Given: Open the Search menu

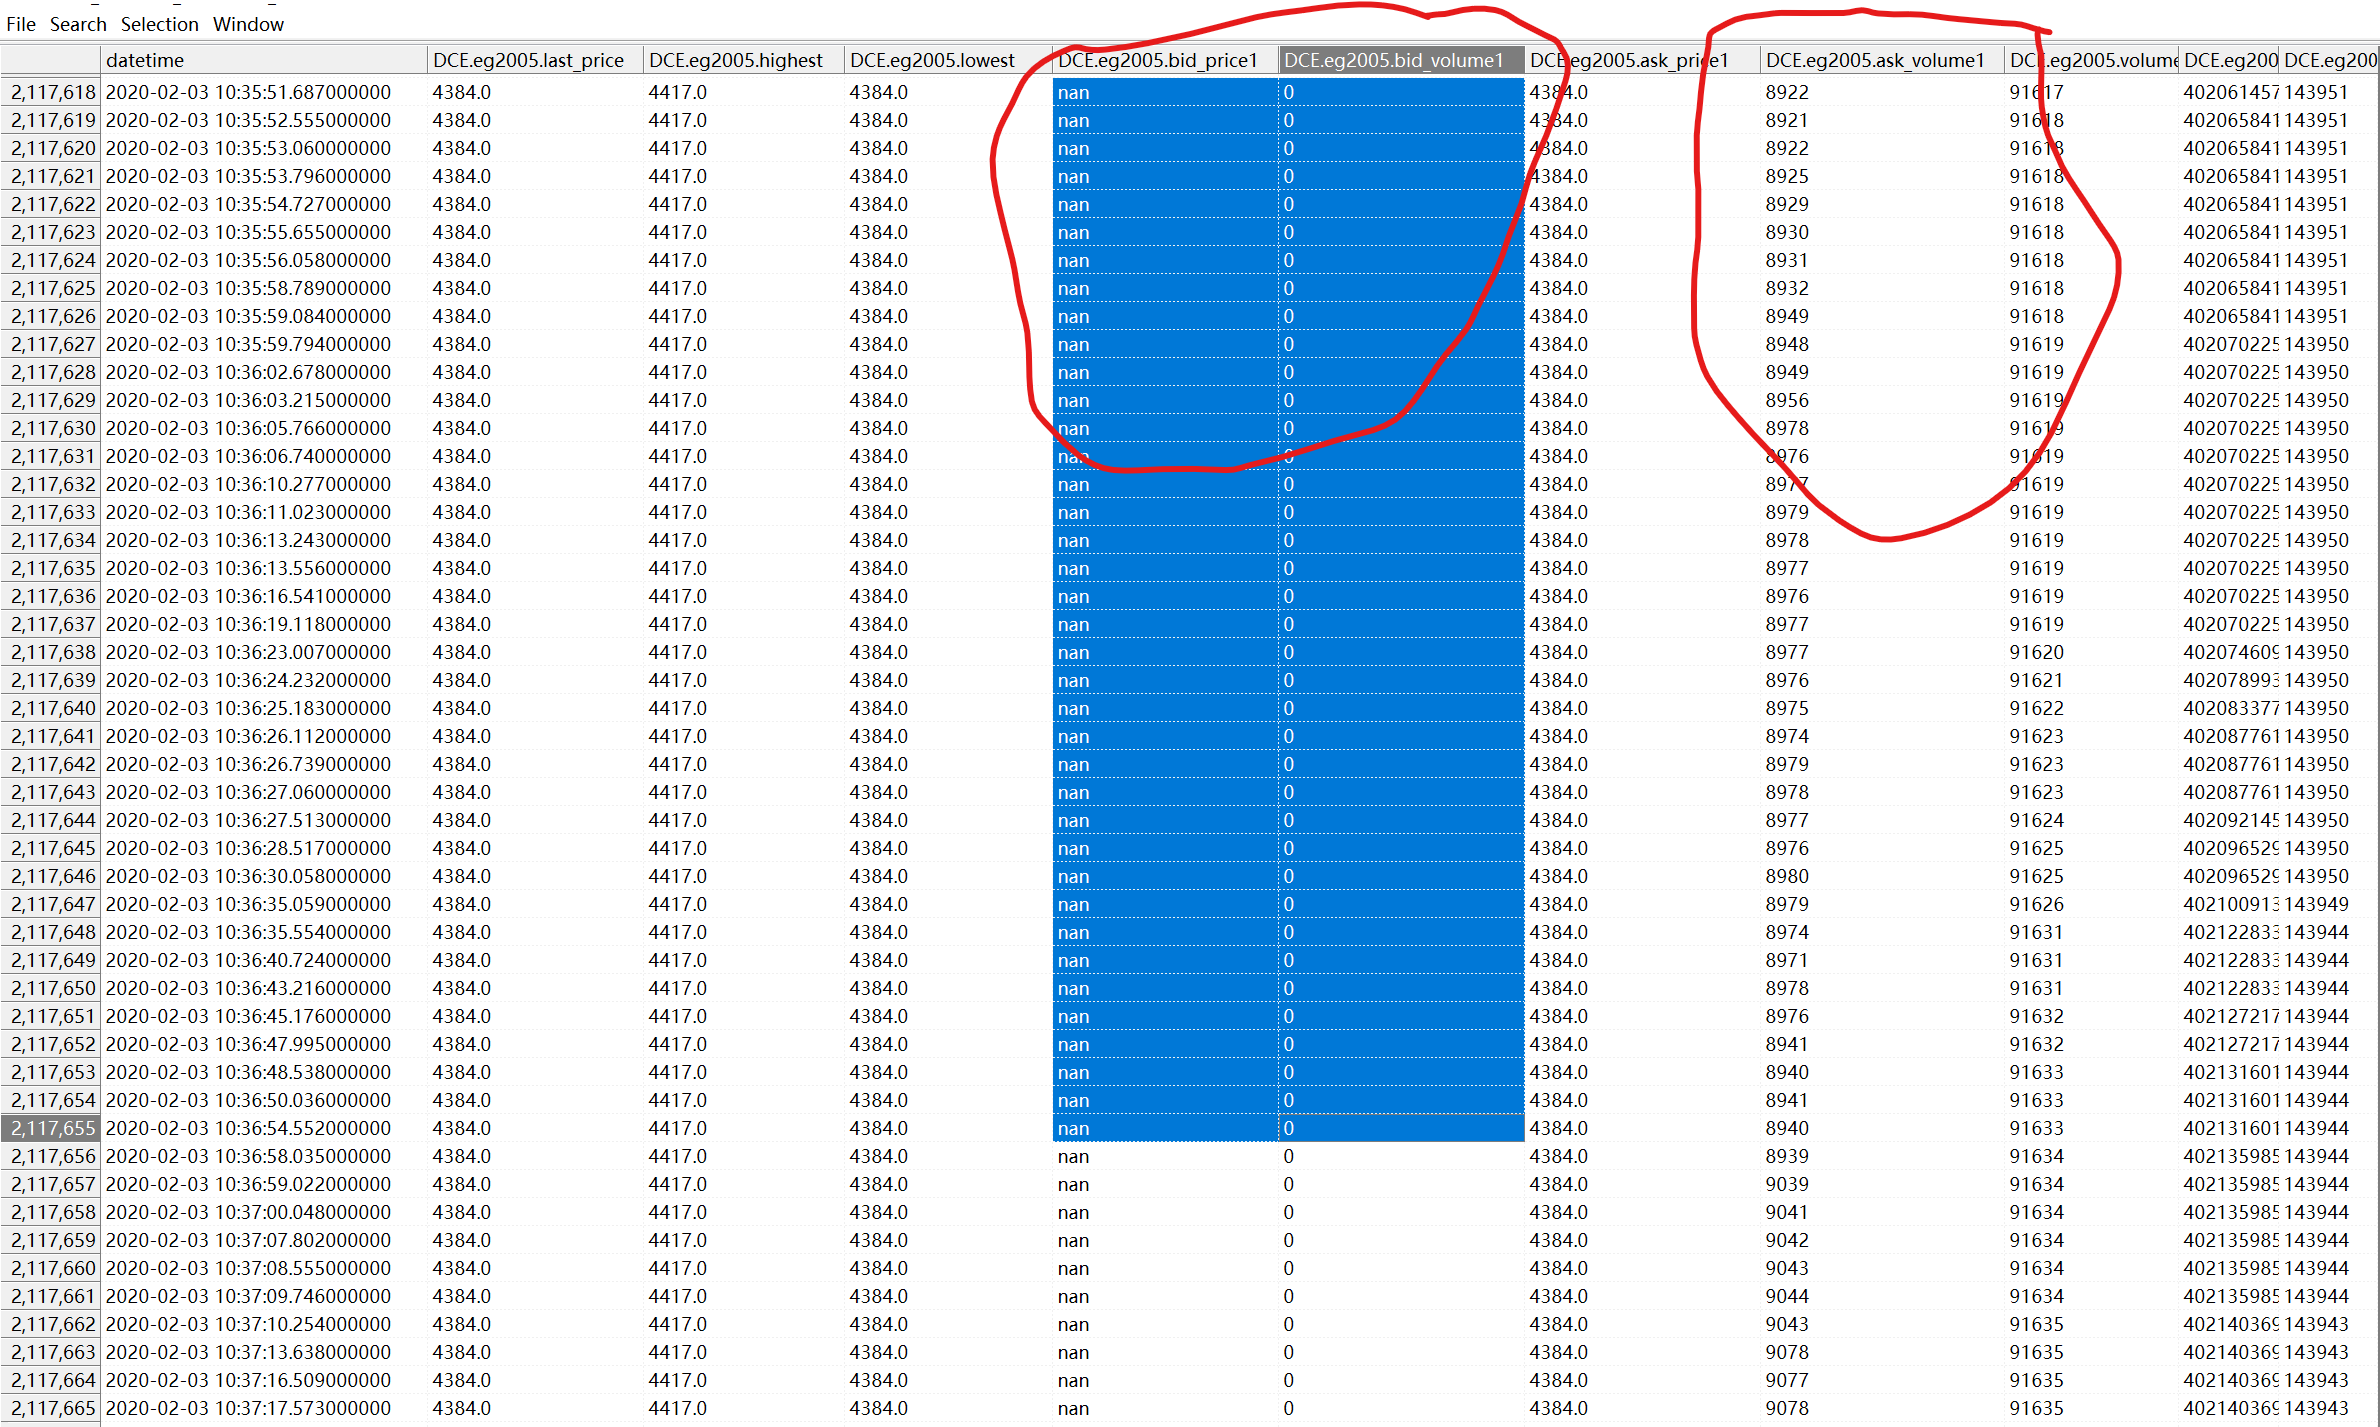Looking at the screenshot, I should click(x=78, y=24).
